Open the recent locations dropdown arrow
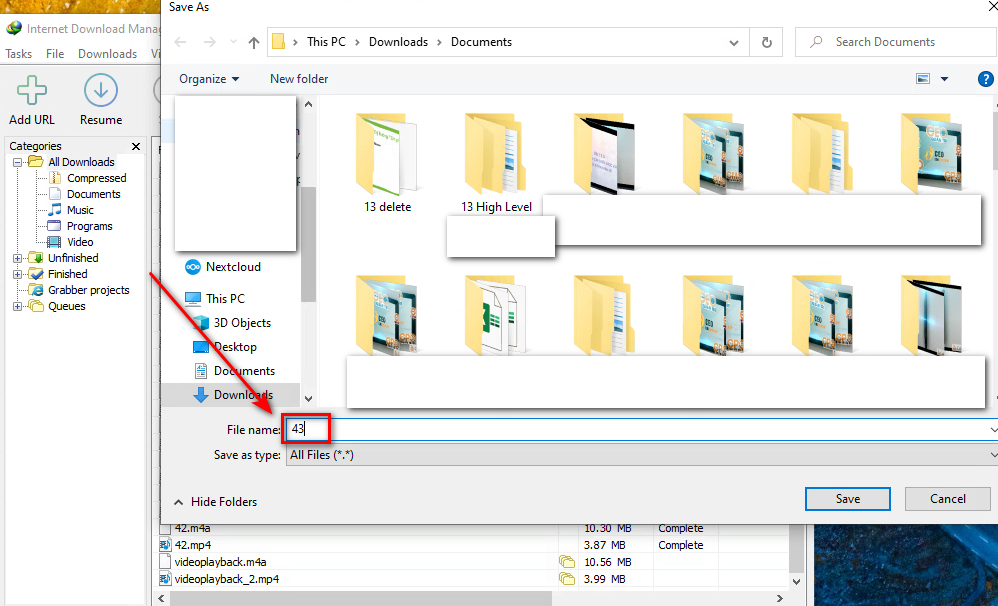This screenshot has height=606, width=998. pyautogui.click(x=232, y=43)
